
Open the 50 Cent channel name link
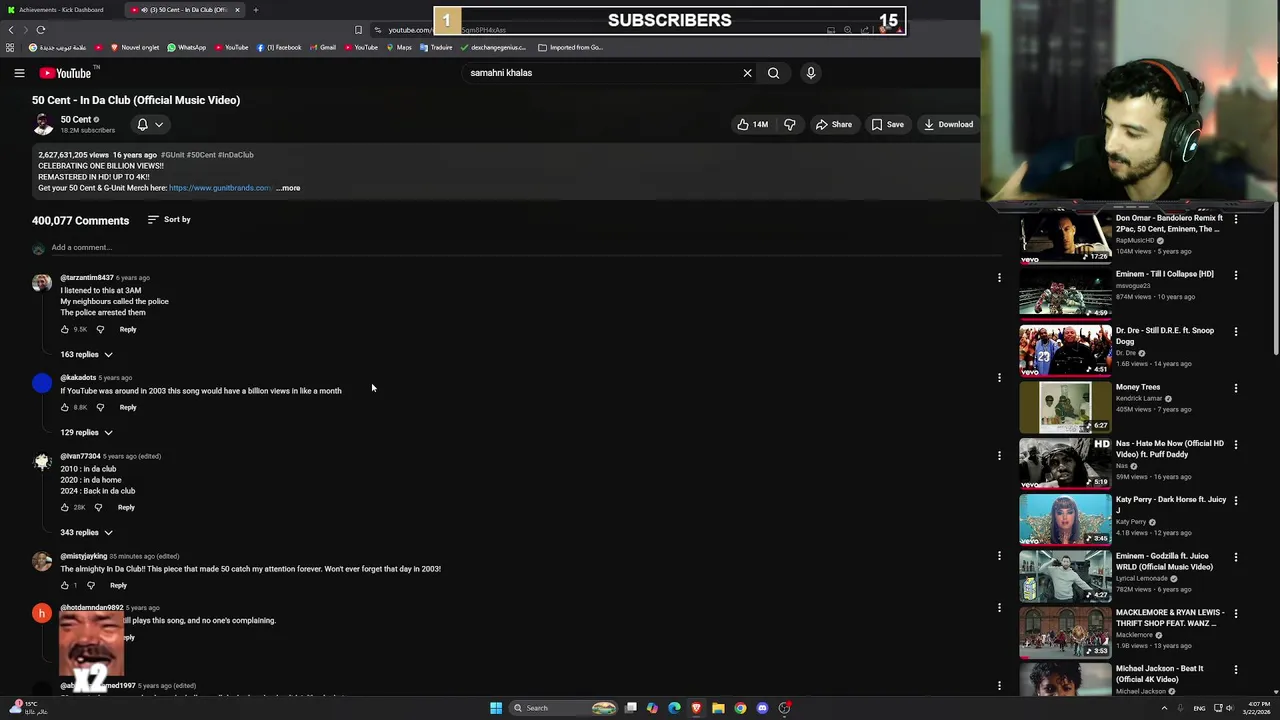(x=76, y=119)
